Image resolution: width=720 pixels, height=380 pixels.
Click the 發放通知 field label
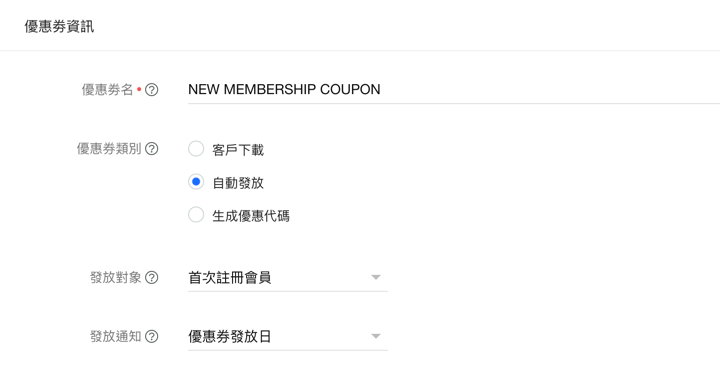(116, 336)
